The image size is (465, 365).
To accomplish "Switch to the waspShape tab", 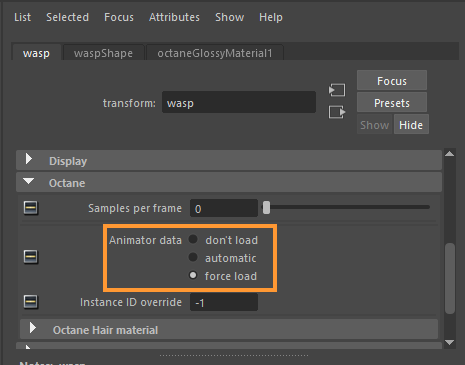I will pos(103,53).
